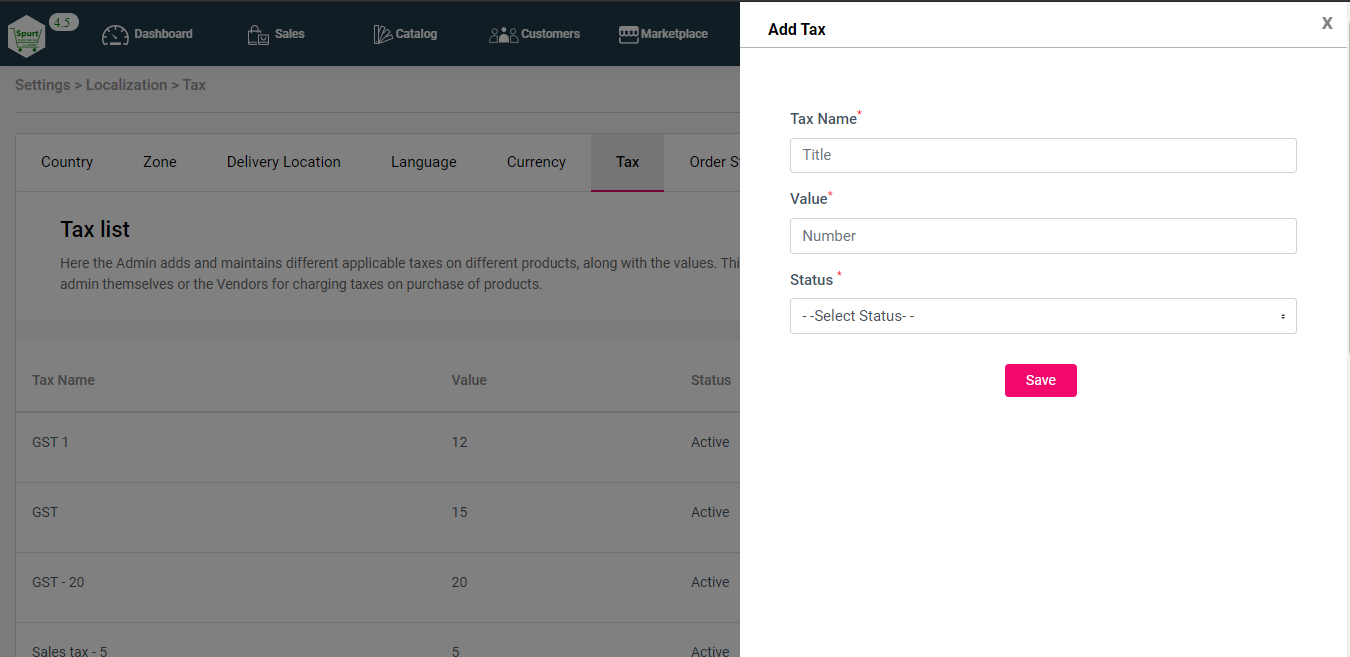The image size is (1350, 657).
Task: Click the value 20 in GST - 20 row
Action: [x=460, y=582]
